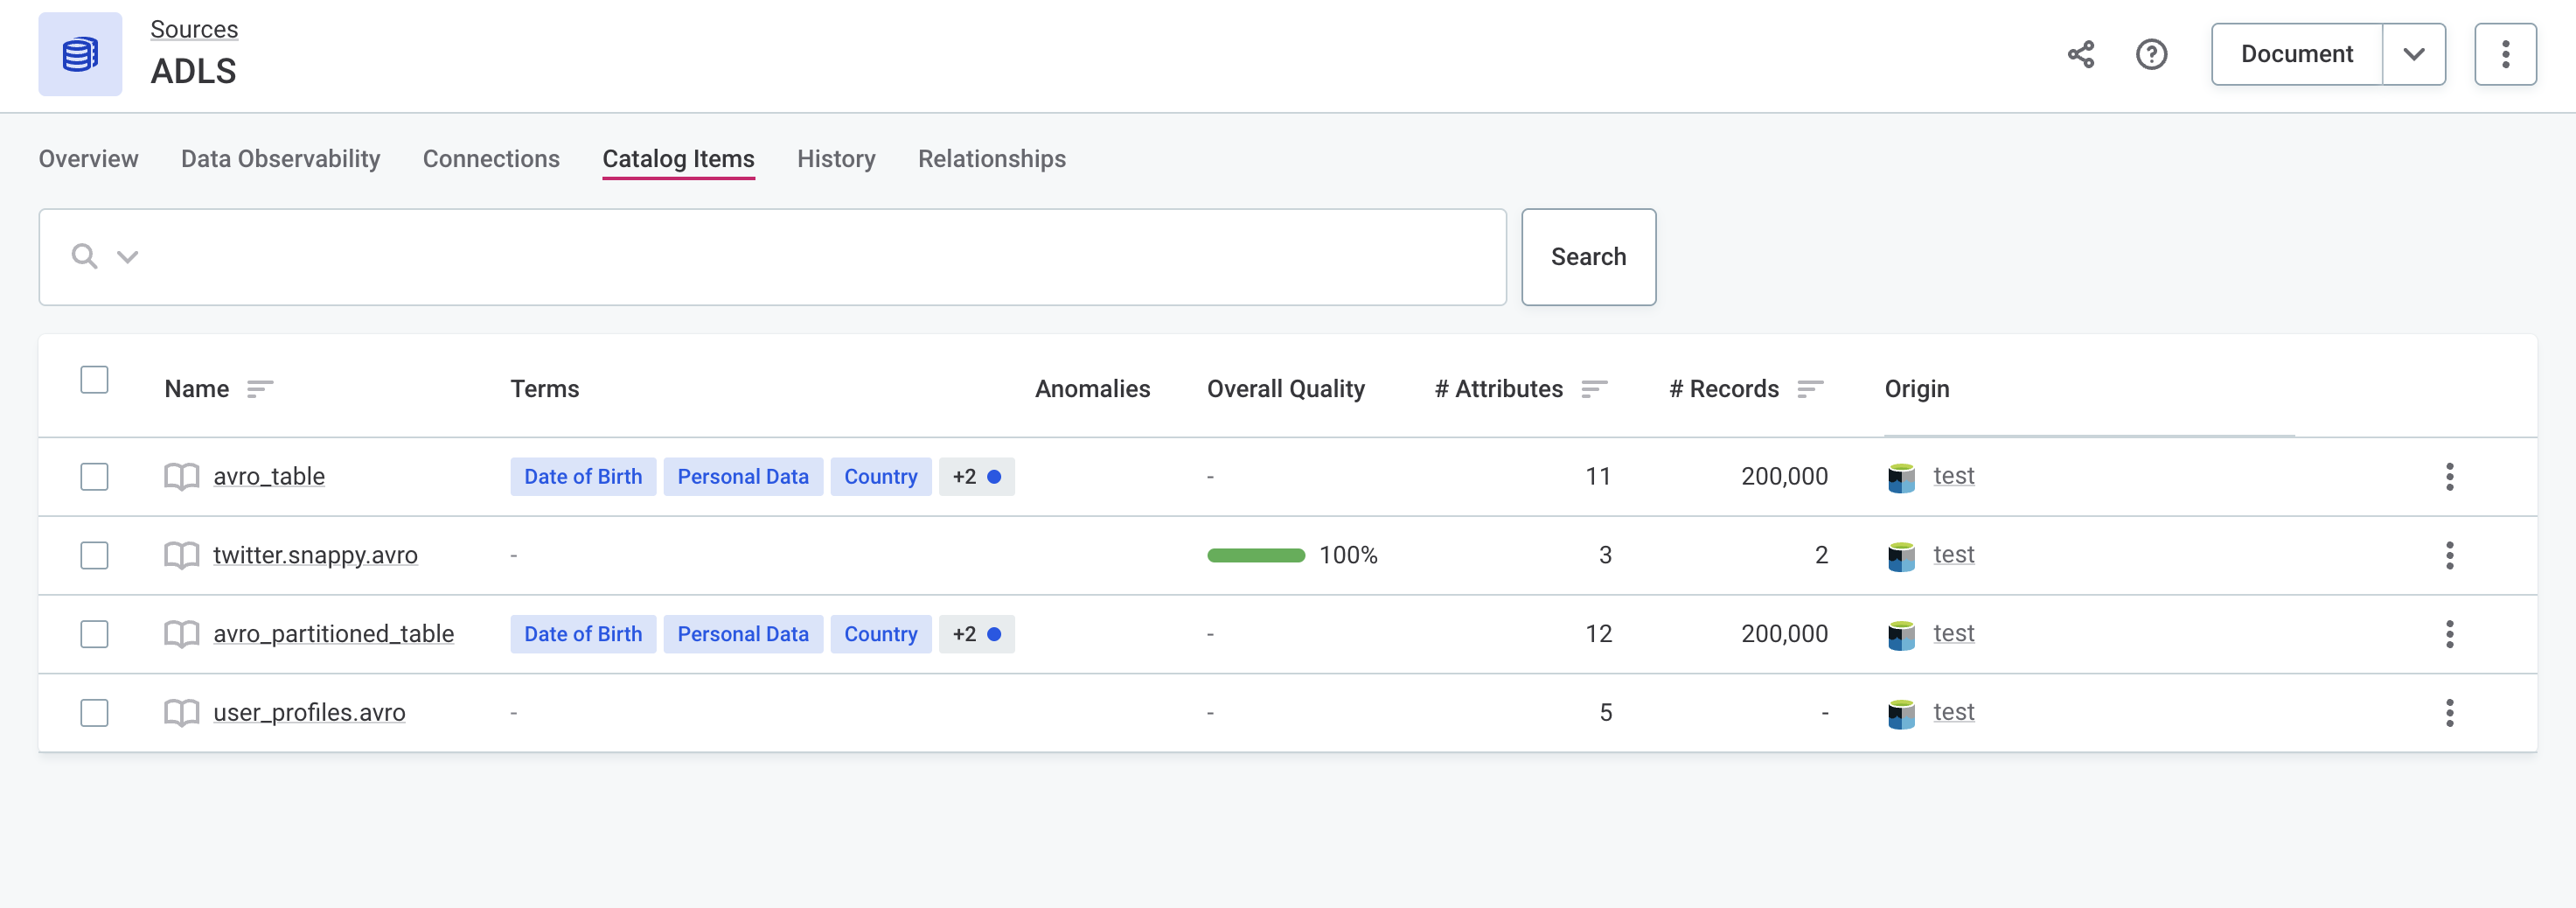The image size is (2576, 908).
Task: Expand the Document button dropdown arrow
Action: [x=2413, y=54]
